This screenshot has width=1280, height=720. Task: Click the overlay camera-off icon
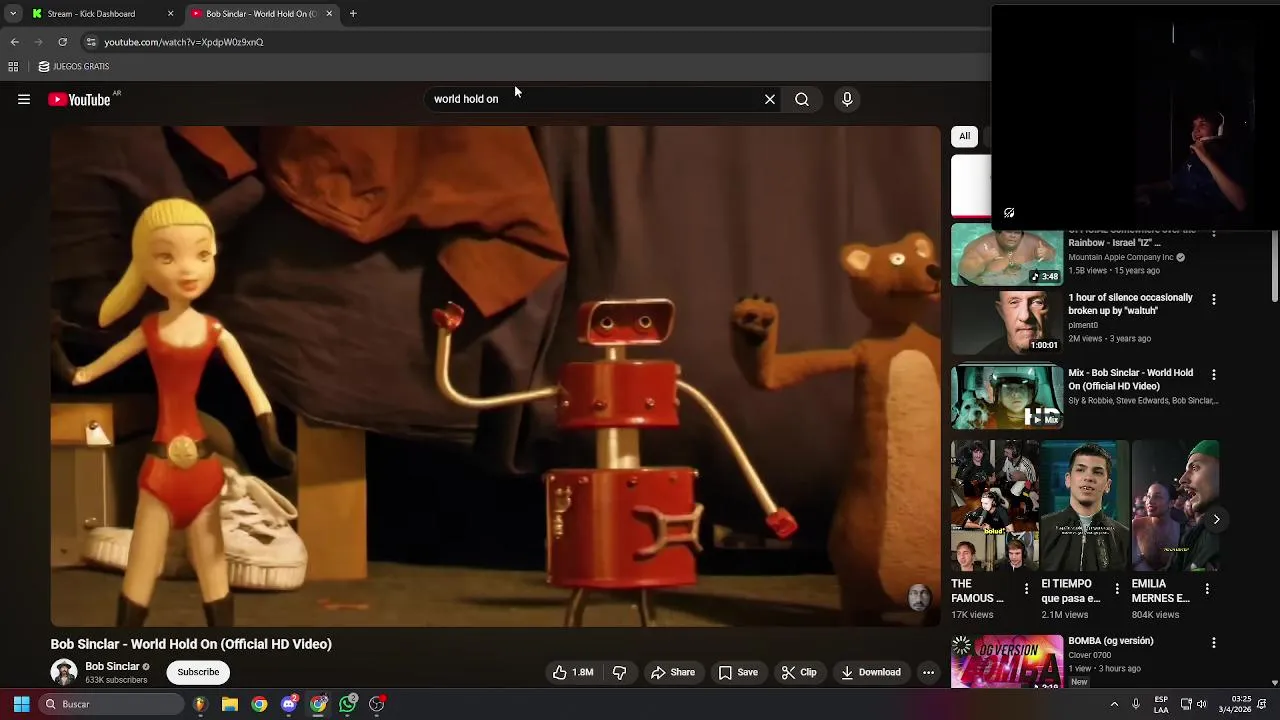point(1009,213)
